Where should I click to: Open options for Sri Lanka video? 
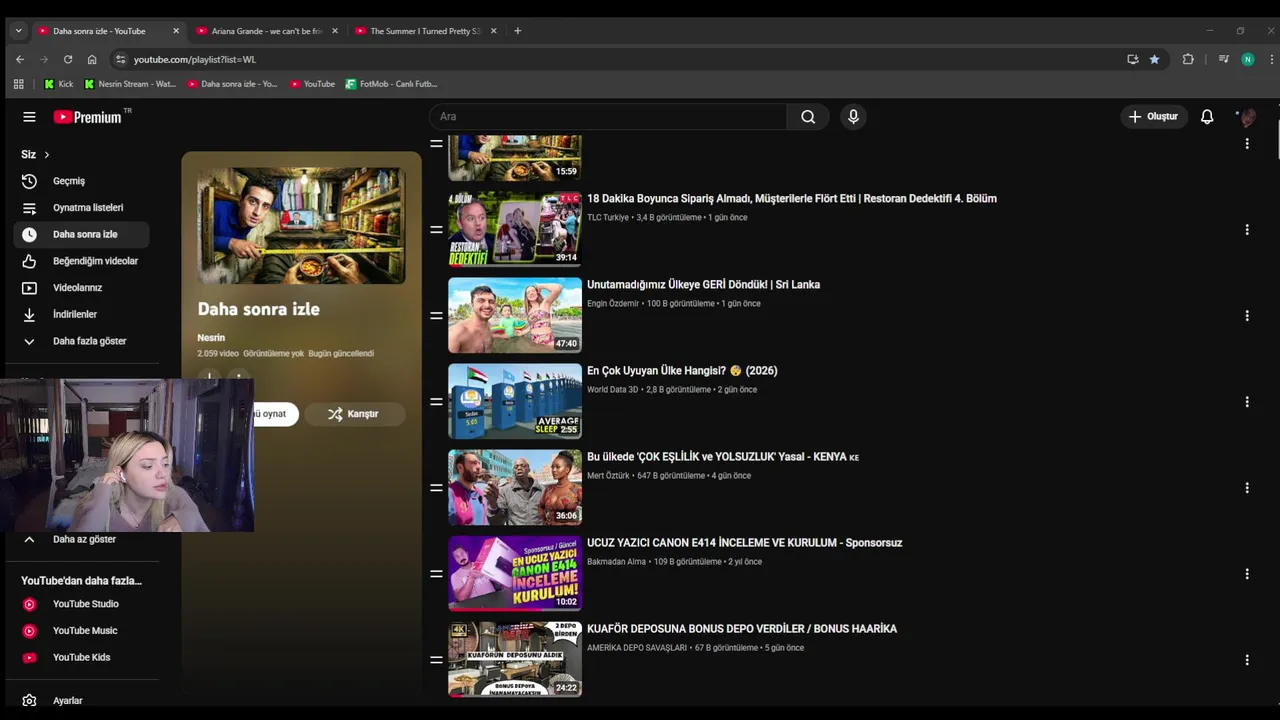click(1246, 316)
